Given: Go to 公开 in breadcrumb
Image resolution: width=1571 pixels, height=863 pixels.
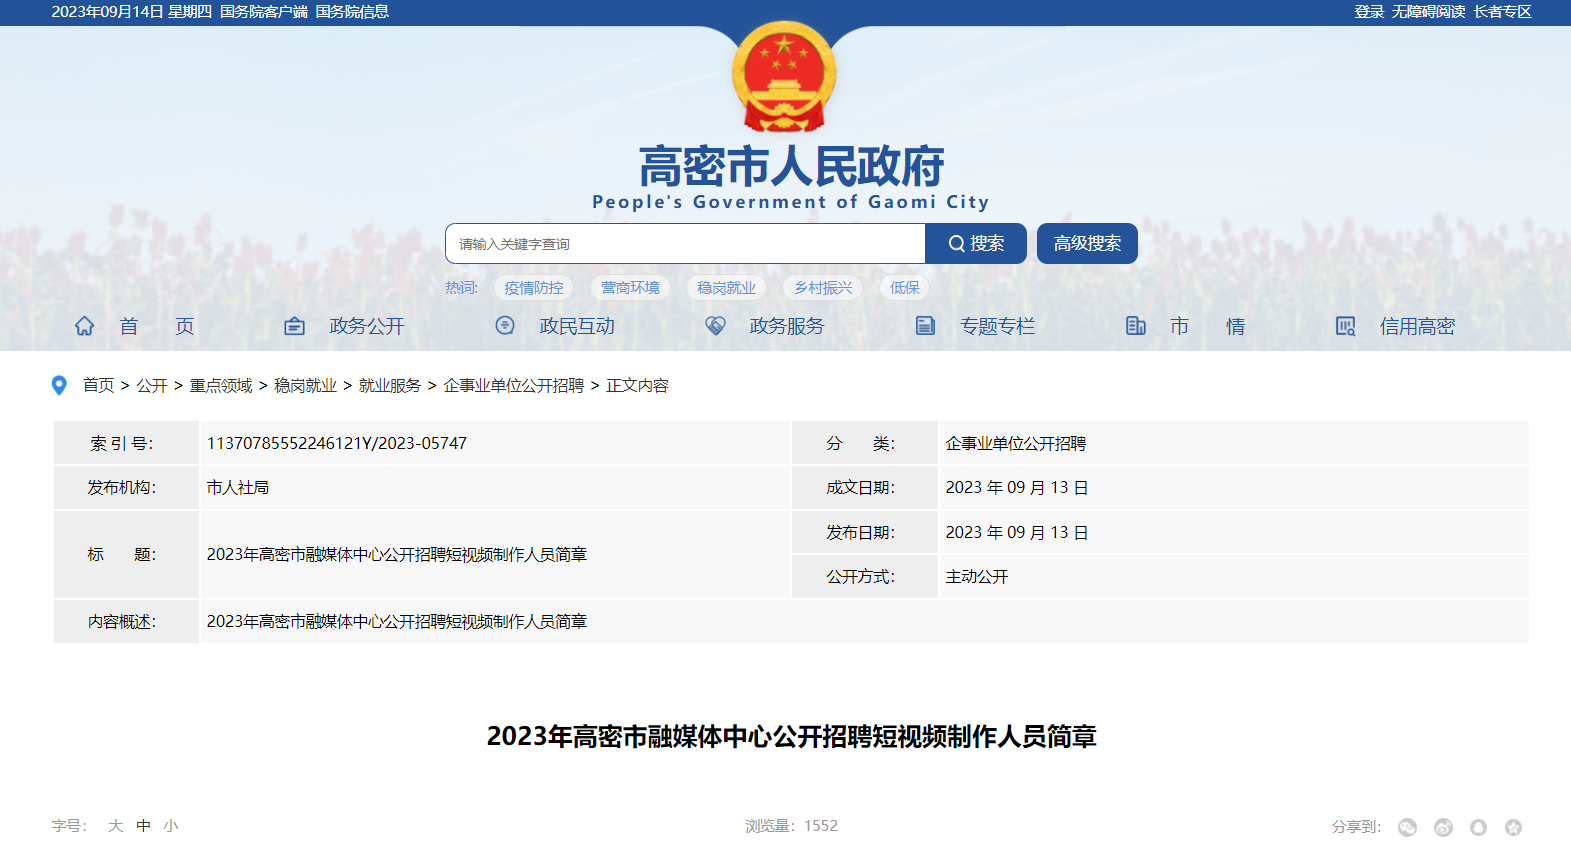Looking at the screenshot, I should (x=152, y=386).
